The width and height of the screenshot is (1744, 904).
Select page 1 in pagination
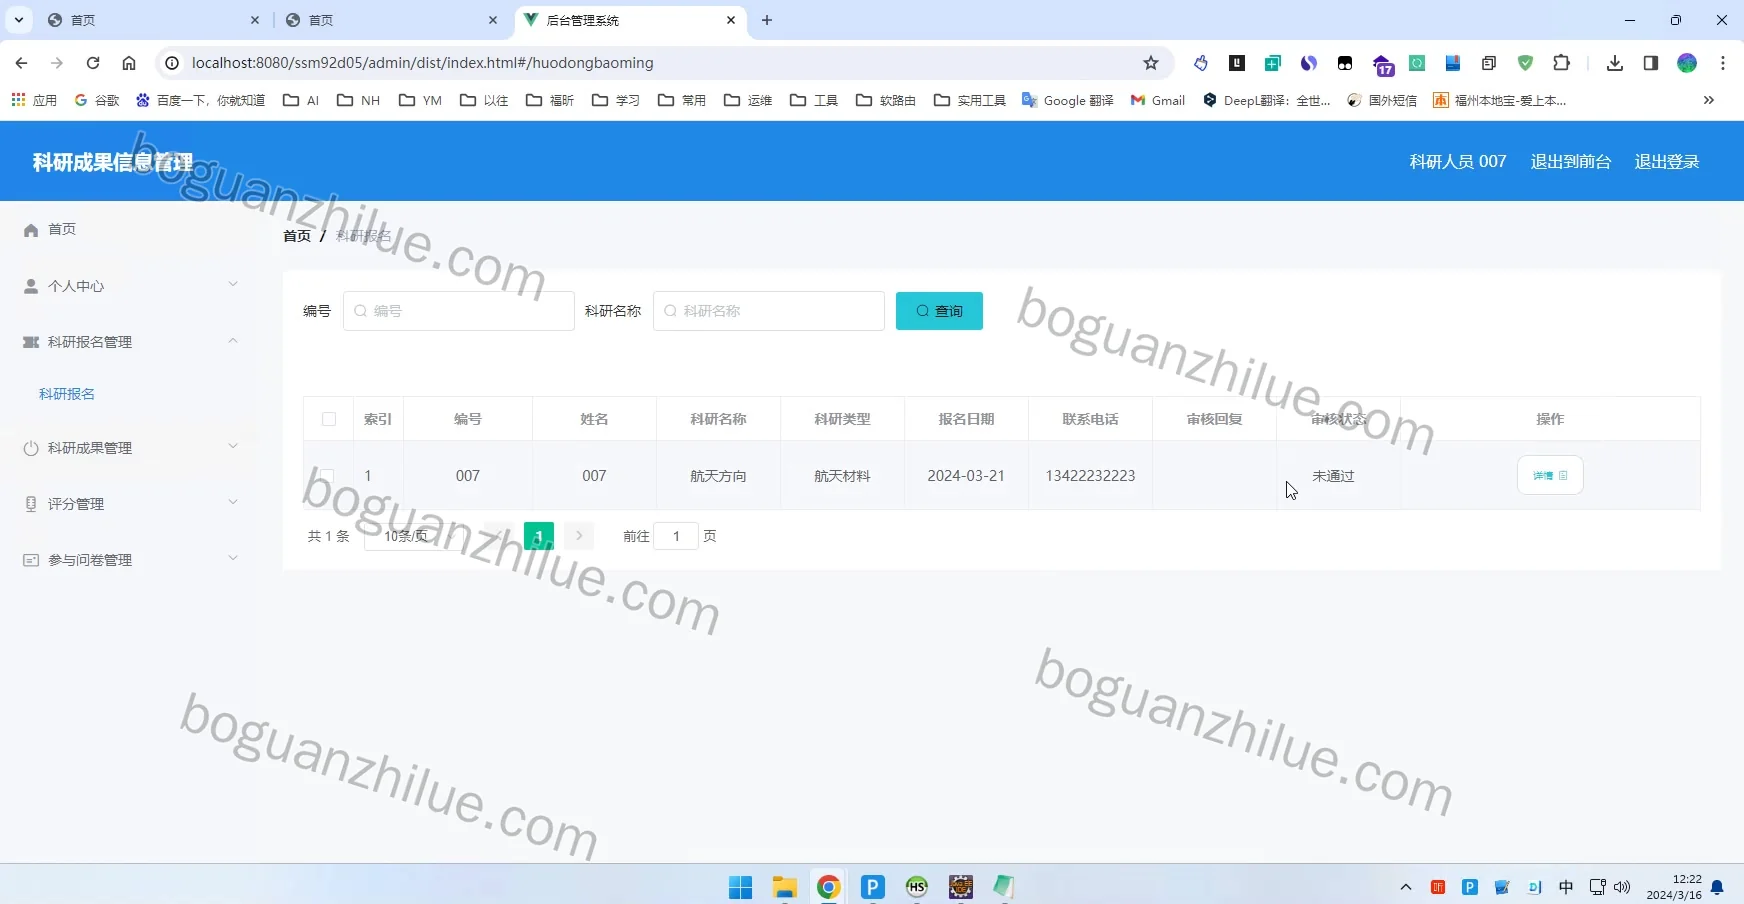click(x=539, y=536)
